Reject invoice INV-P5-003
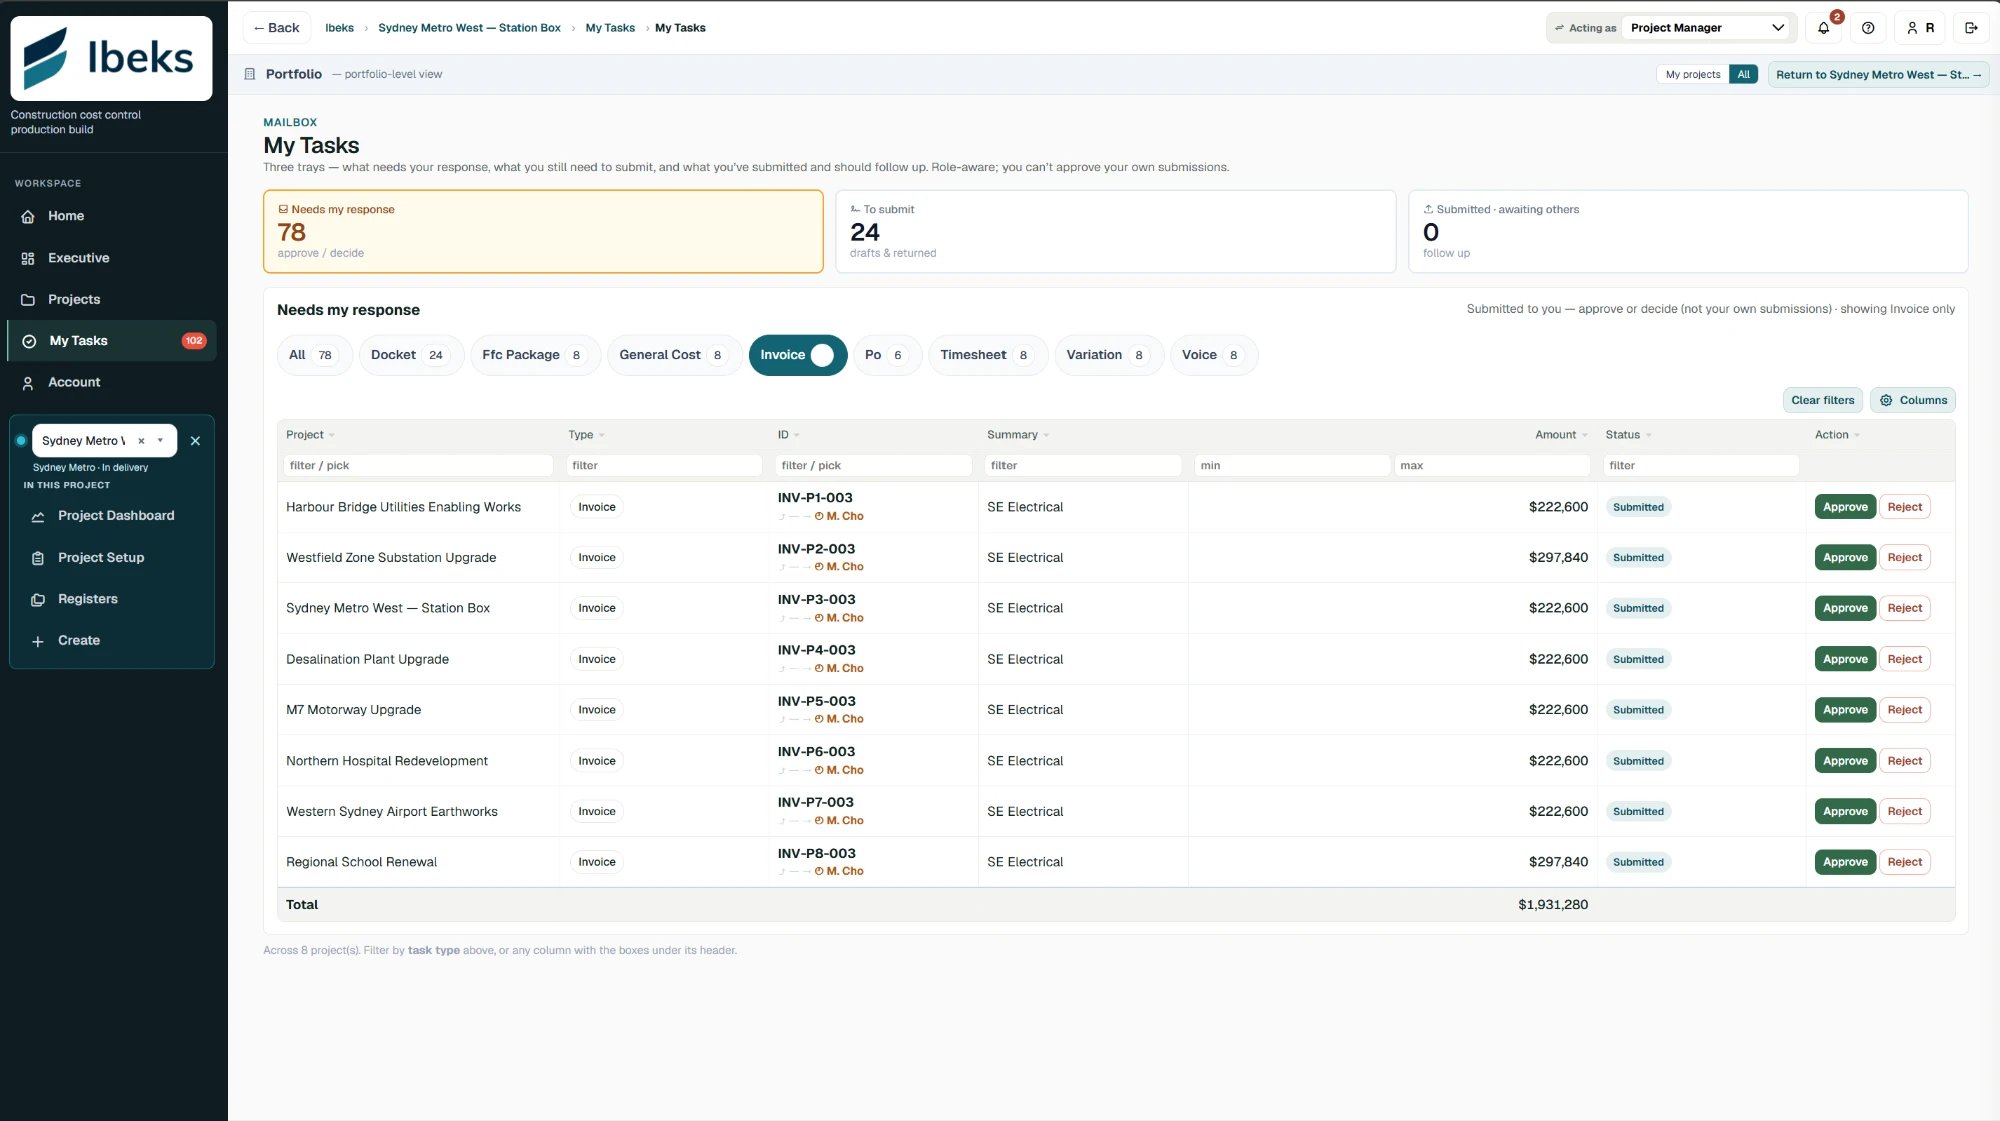 pos(1904,710)
